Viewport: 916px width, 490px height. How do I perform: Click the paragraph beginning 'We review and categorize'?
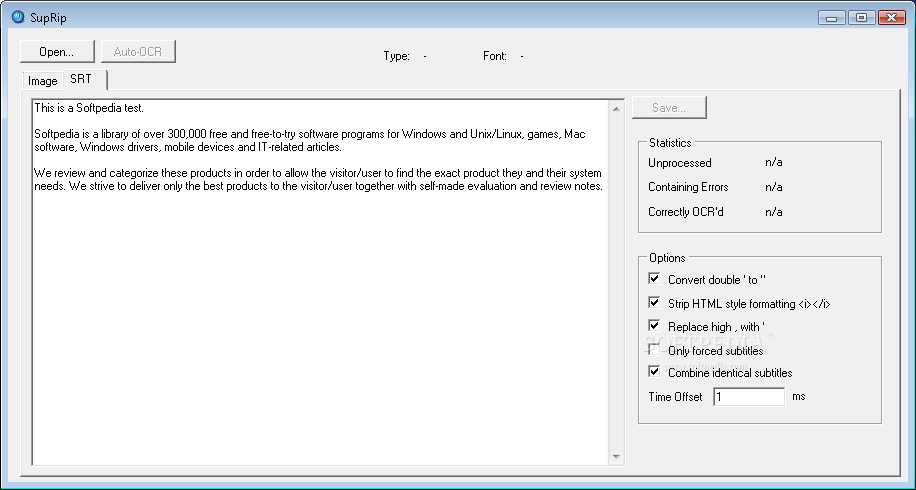pos(318,180)
